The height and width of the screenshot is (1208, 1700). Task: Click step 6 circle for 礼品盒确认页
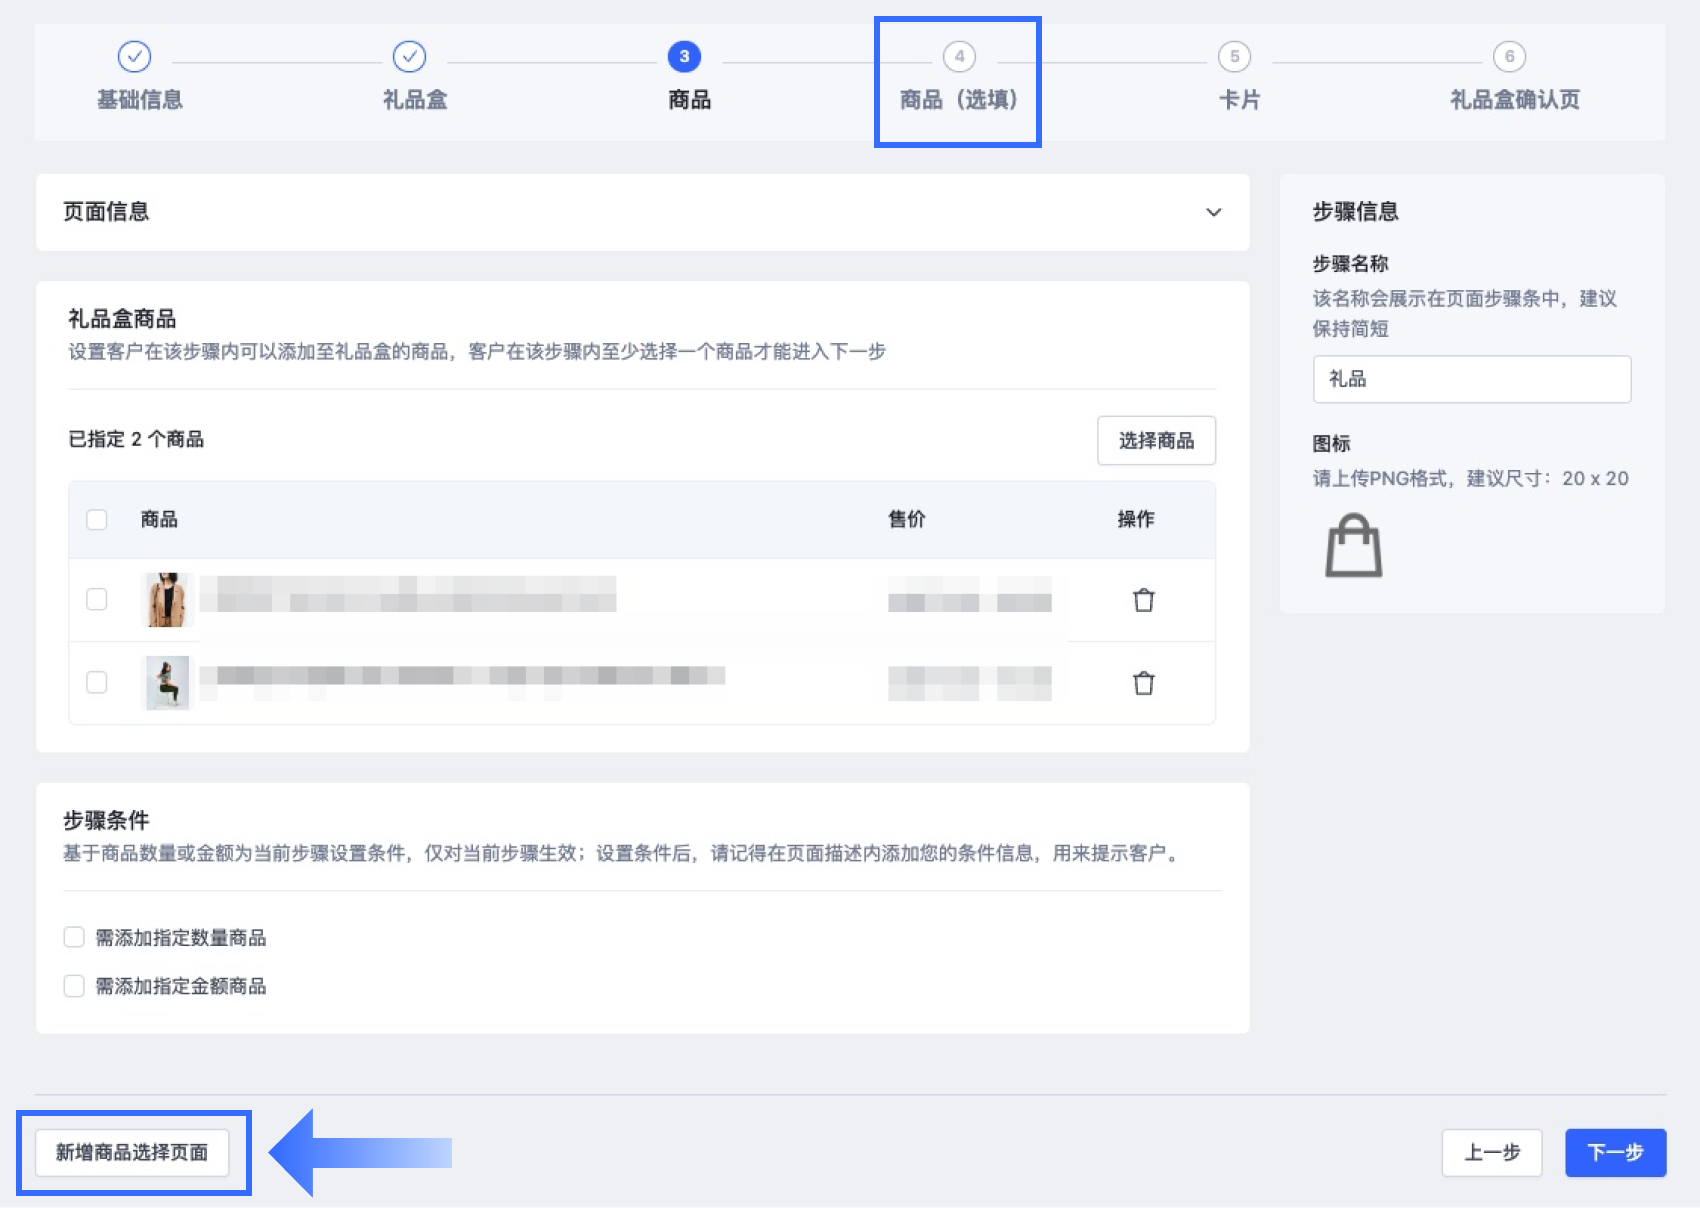pos(1509,56)
